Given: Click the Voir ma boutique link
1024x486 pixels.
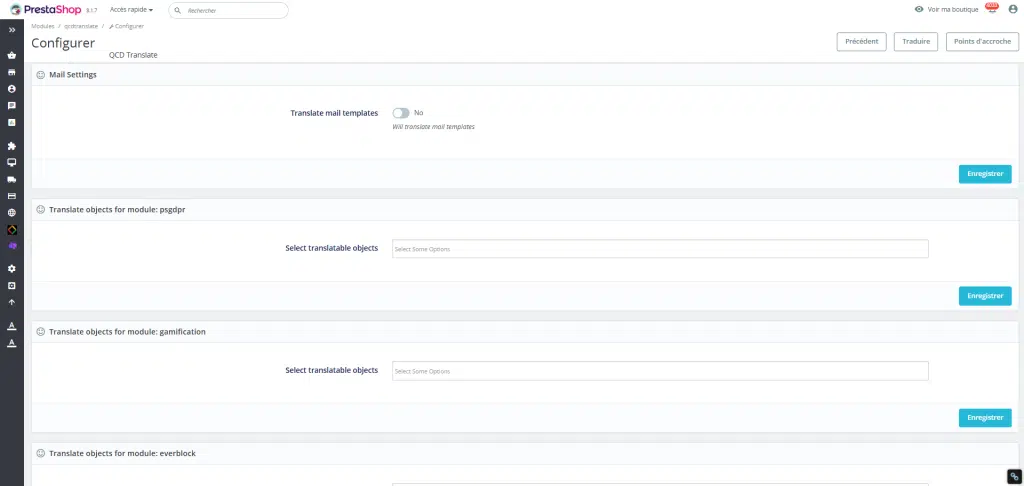Looking at the screenshot, I should coord(953,10).
